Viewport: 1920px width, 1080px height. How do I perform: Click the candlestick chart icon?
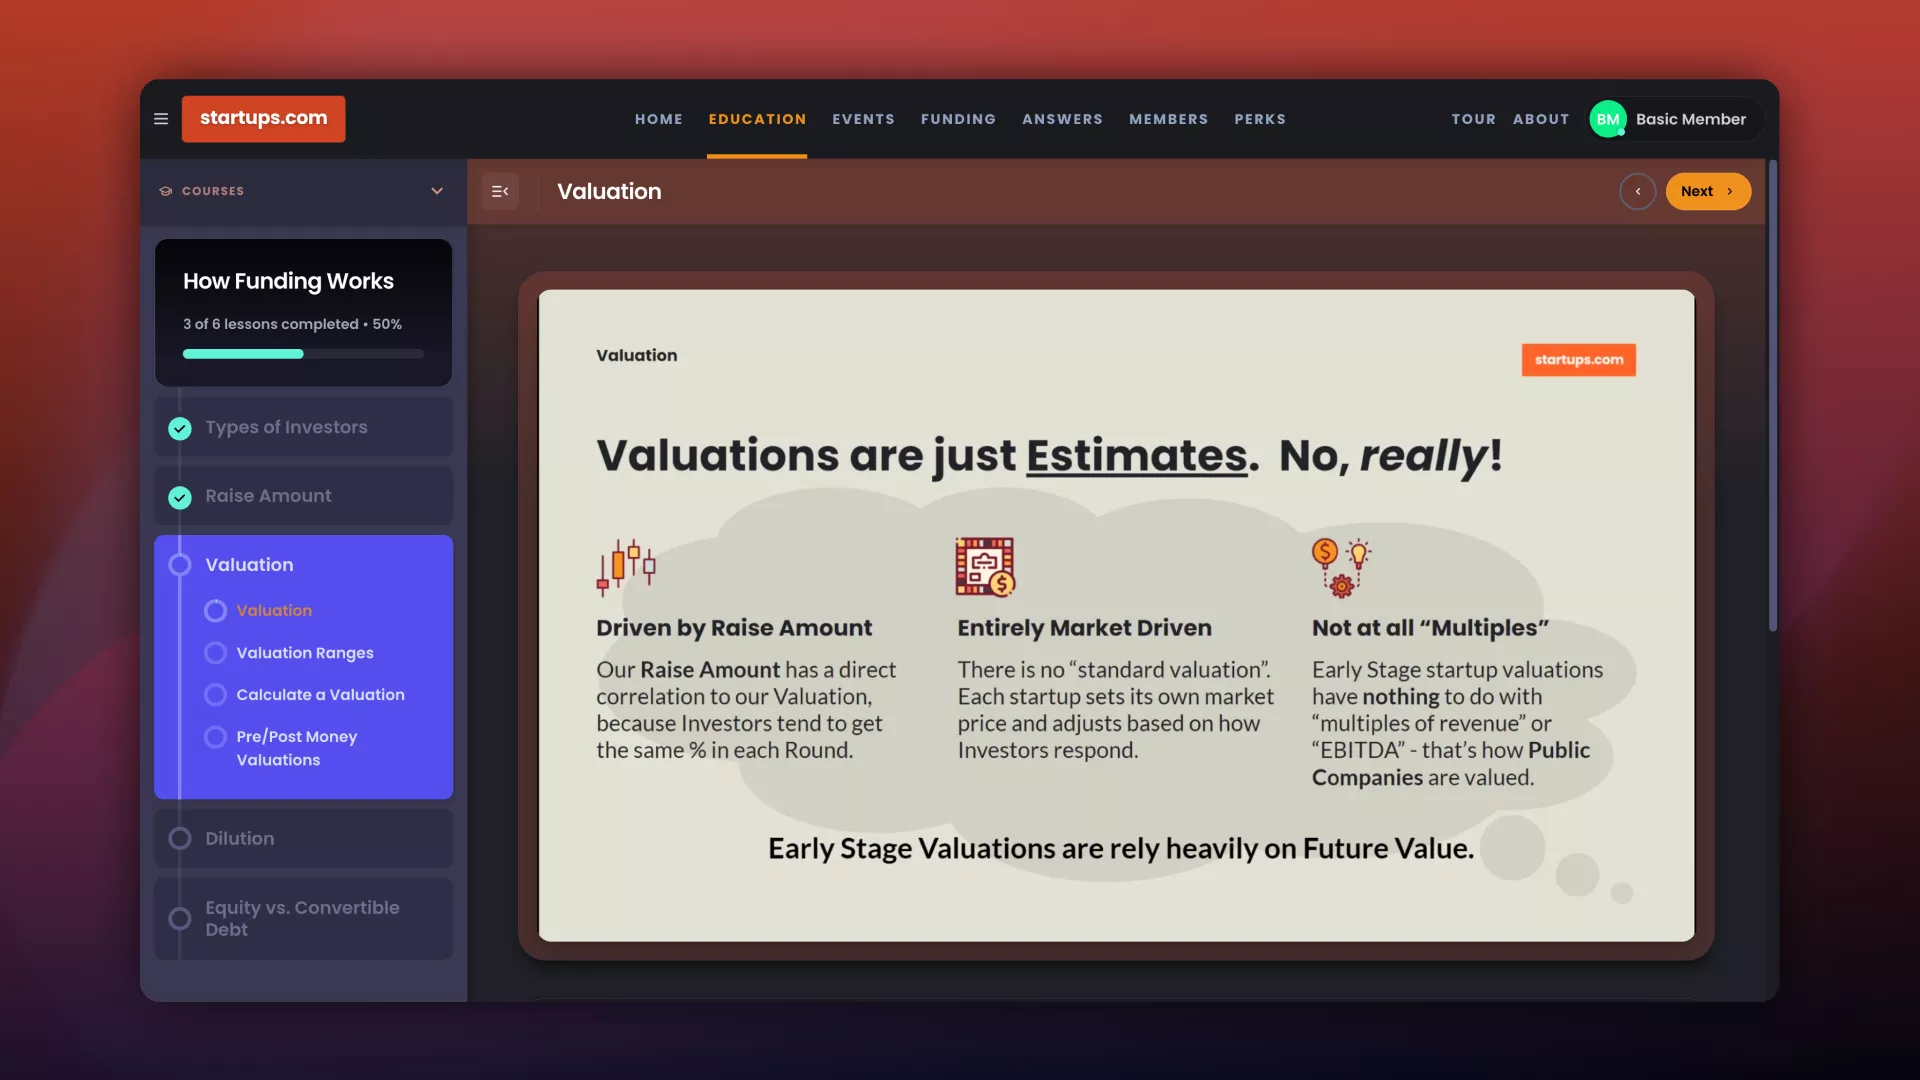coord(626,567)
